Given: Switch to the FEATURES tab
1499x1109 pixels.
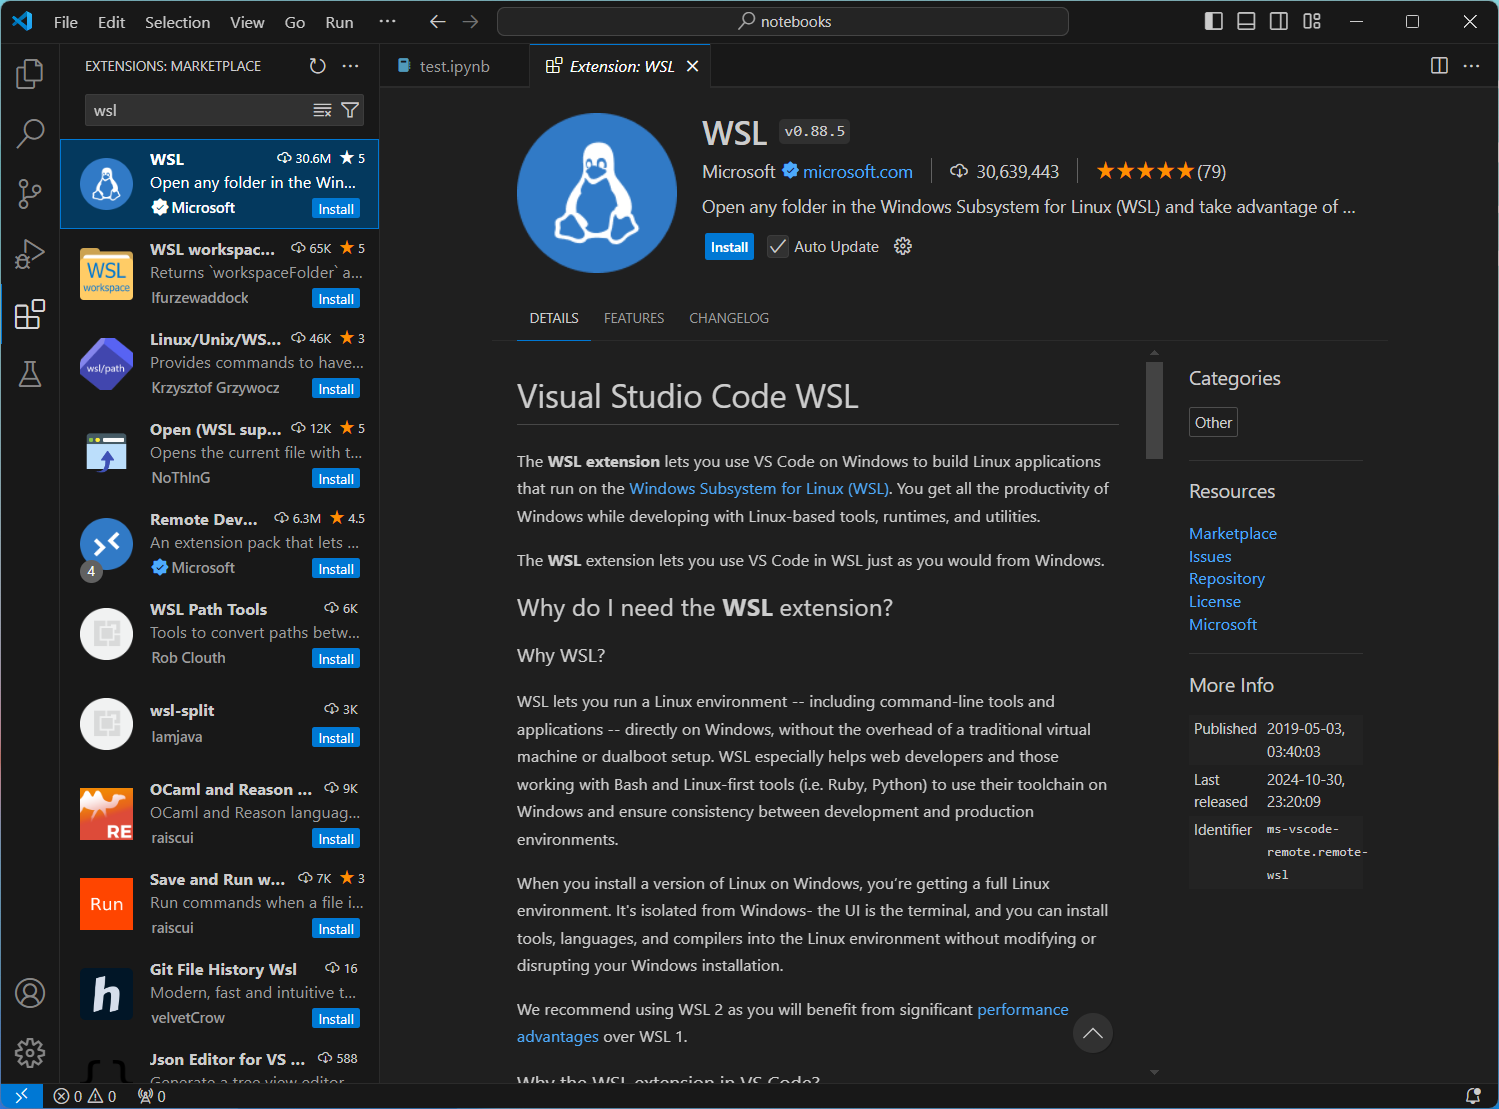Looking at the screenshot, I should (634, 318).
